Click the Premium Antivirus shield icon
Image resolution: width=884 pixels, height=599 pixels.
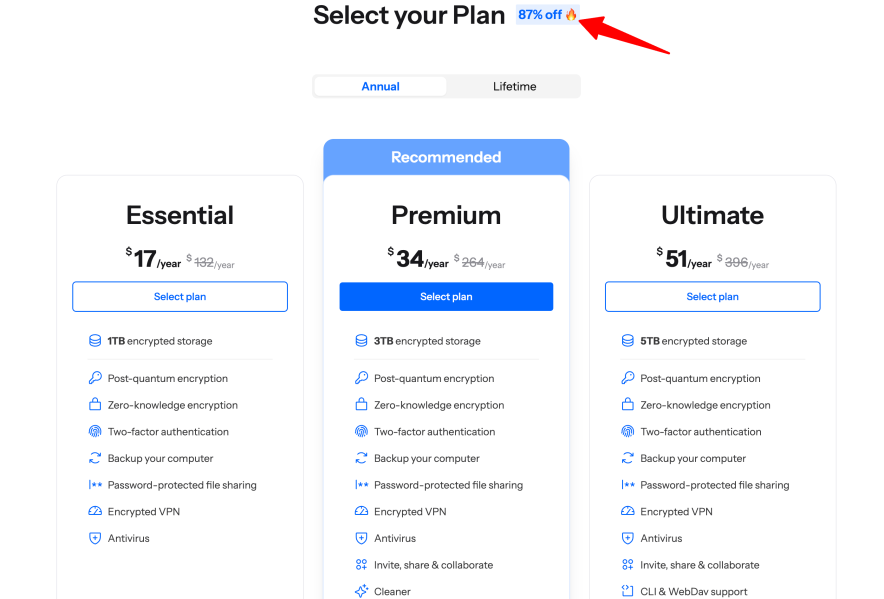coord(362,538)
